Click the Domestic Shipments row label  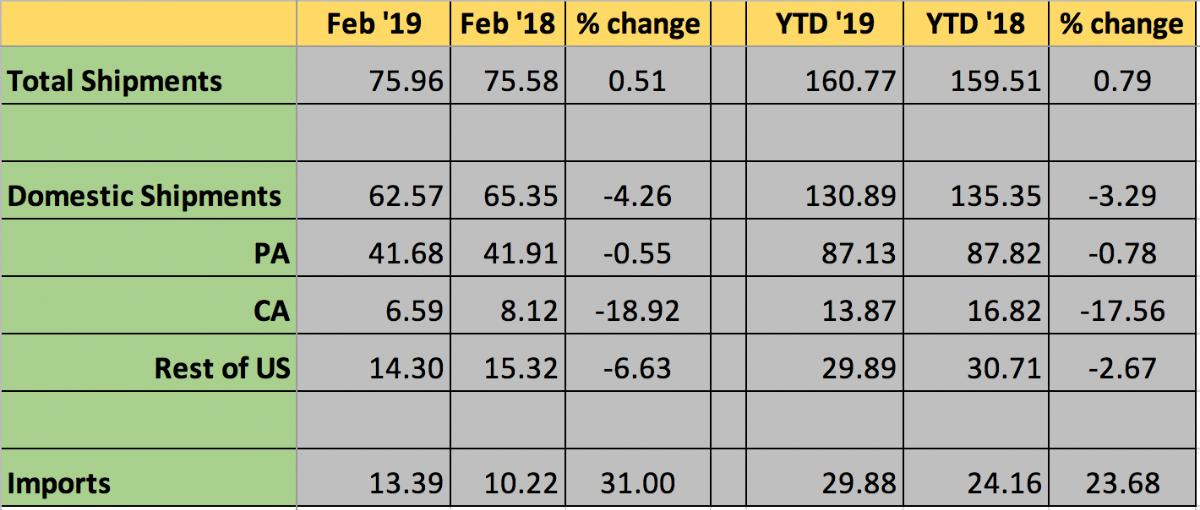pyautogui.click(x=145, y=196)
